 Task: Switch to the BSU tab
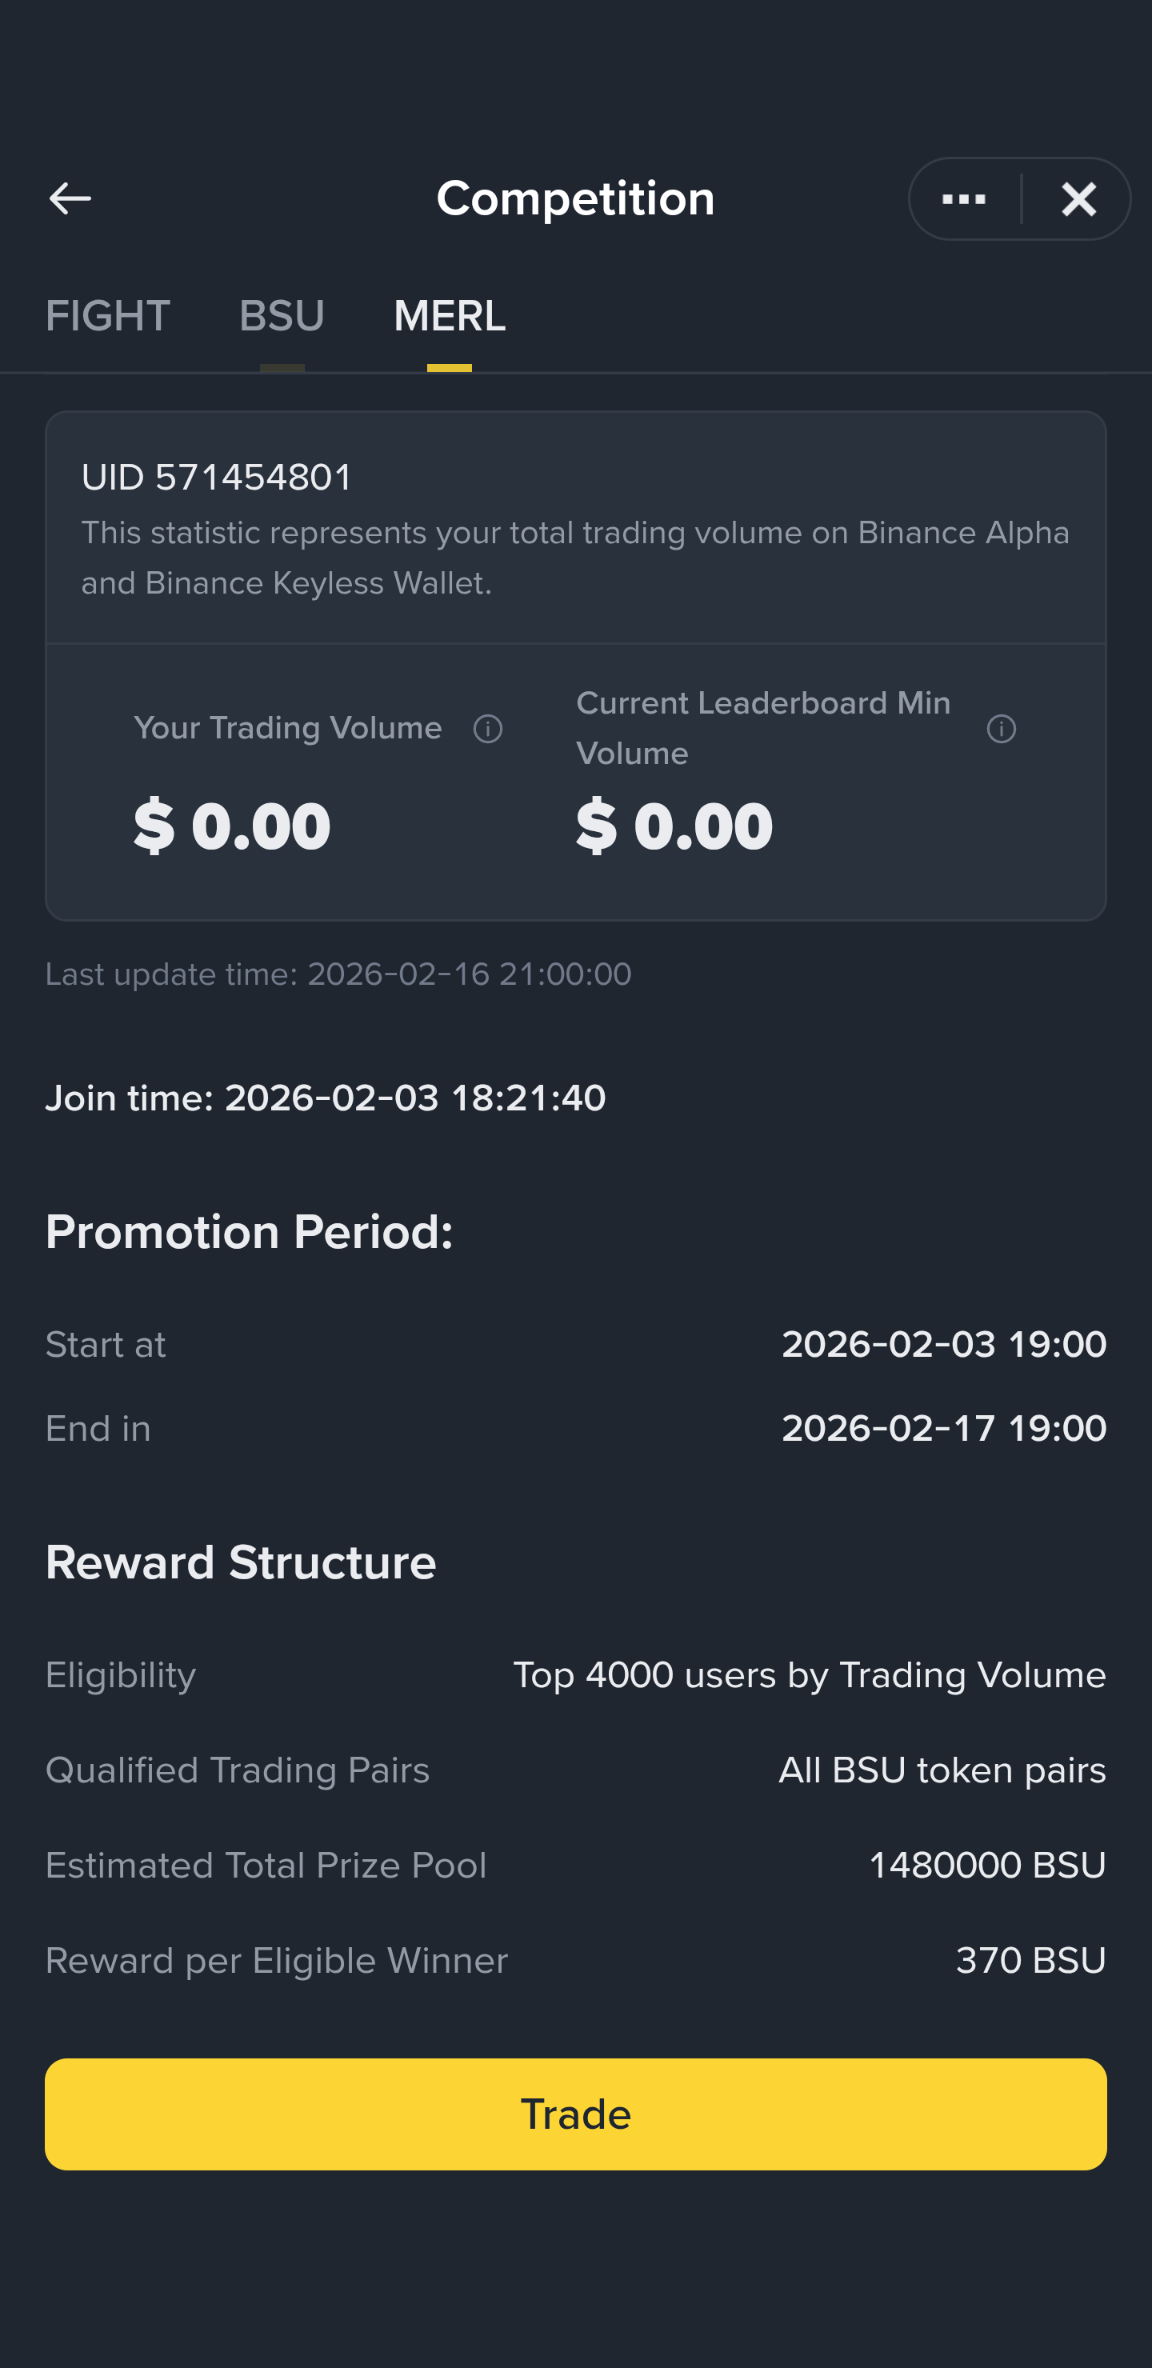[x=282, y=316]
